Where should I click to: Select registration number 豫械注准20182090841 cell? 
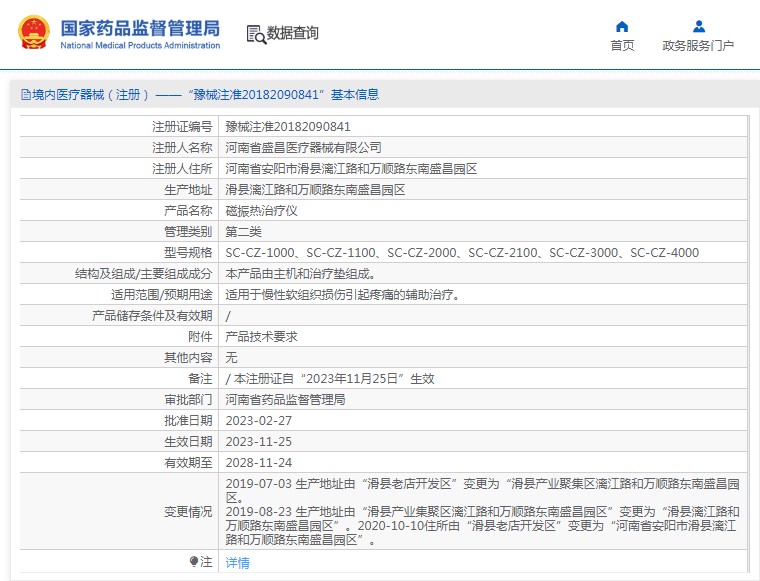coord(288,127)
